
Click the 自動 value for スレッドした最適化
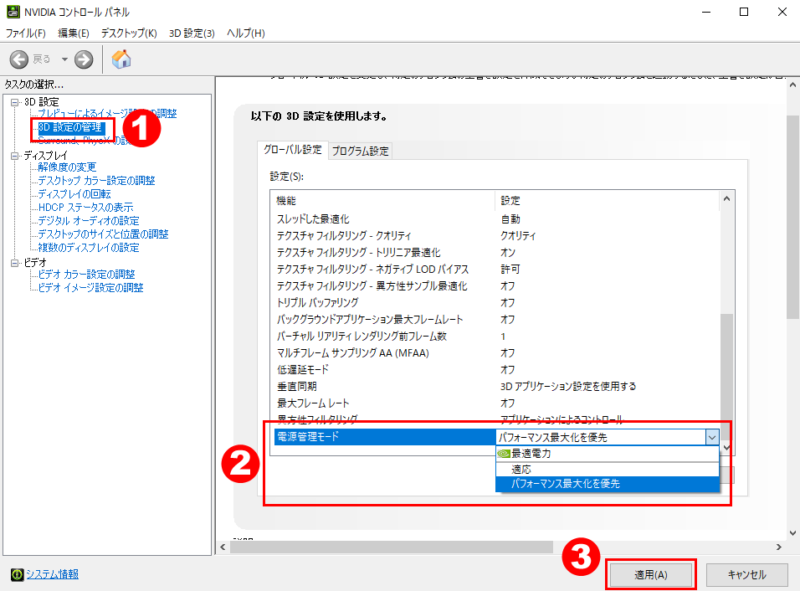click(x=510, y=219)
